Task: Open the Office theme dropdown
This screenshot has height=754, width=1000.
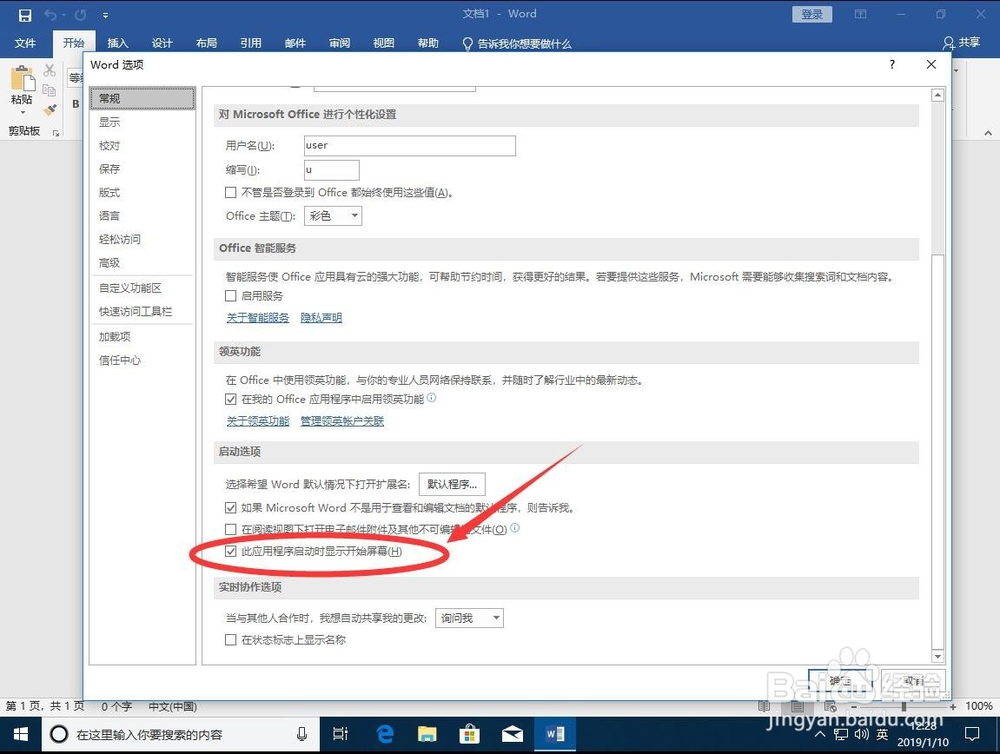Action: pyautogui.click(x=333, y=216)
